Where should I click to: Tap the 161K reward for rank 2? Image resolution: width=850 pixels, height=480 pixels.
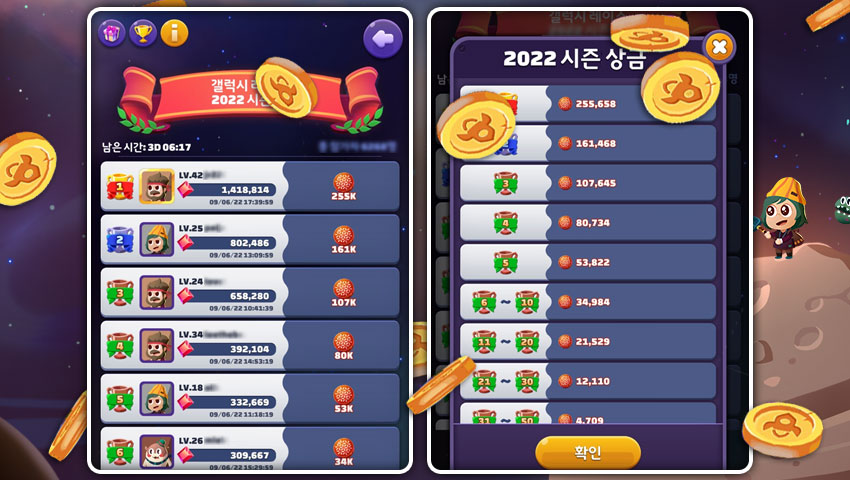click(x=343, y=240)
